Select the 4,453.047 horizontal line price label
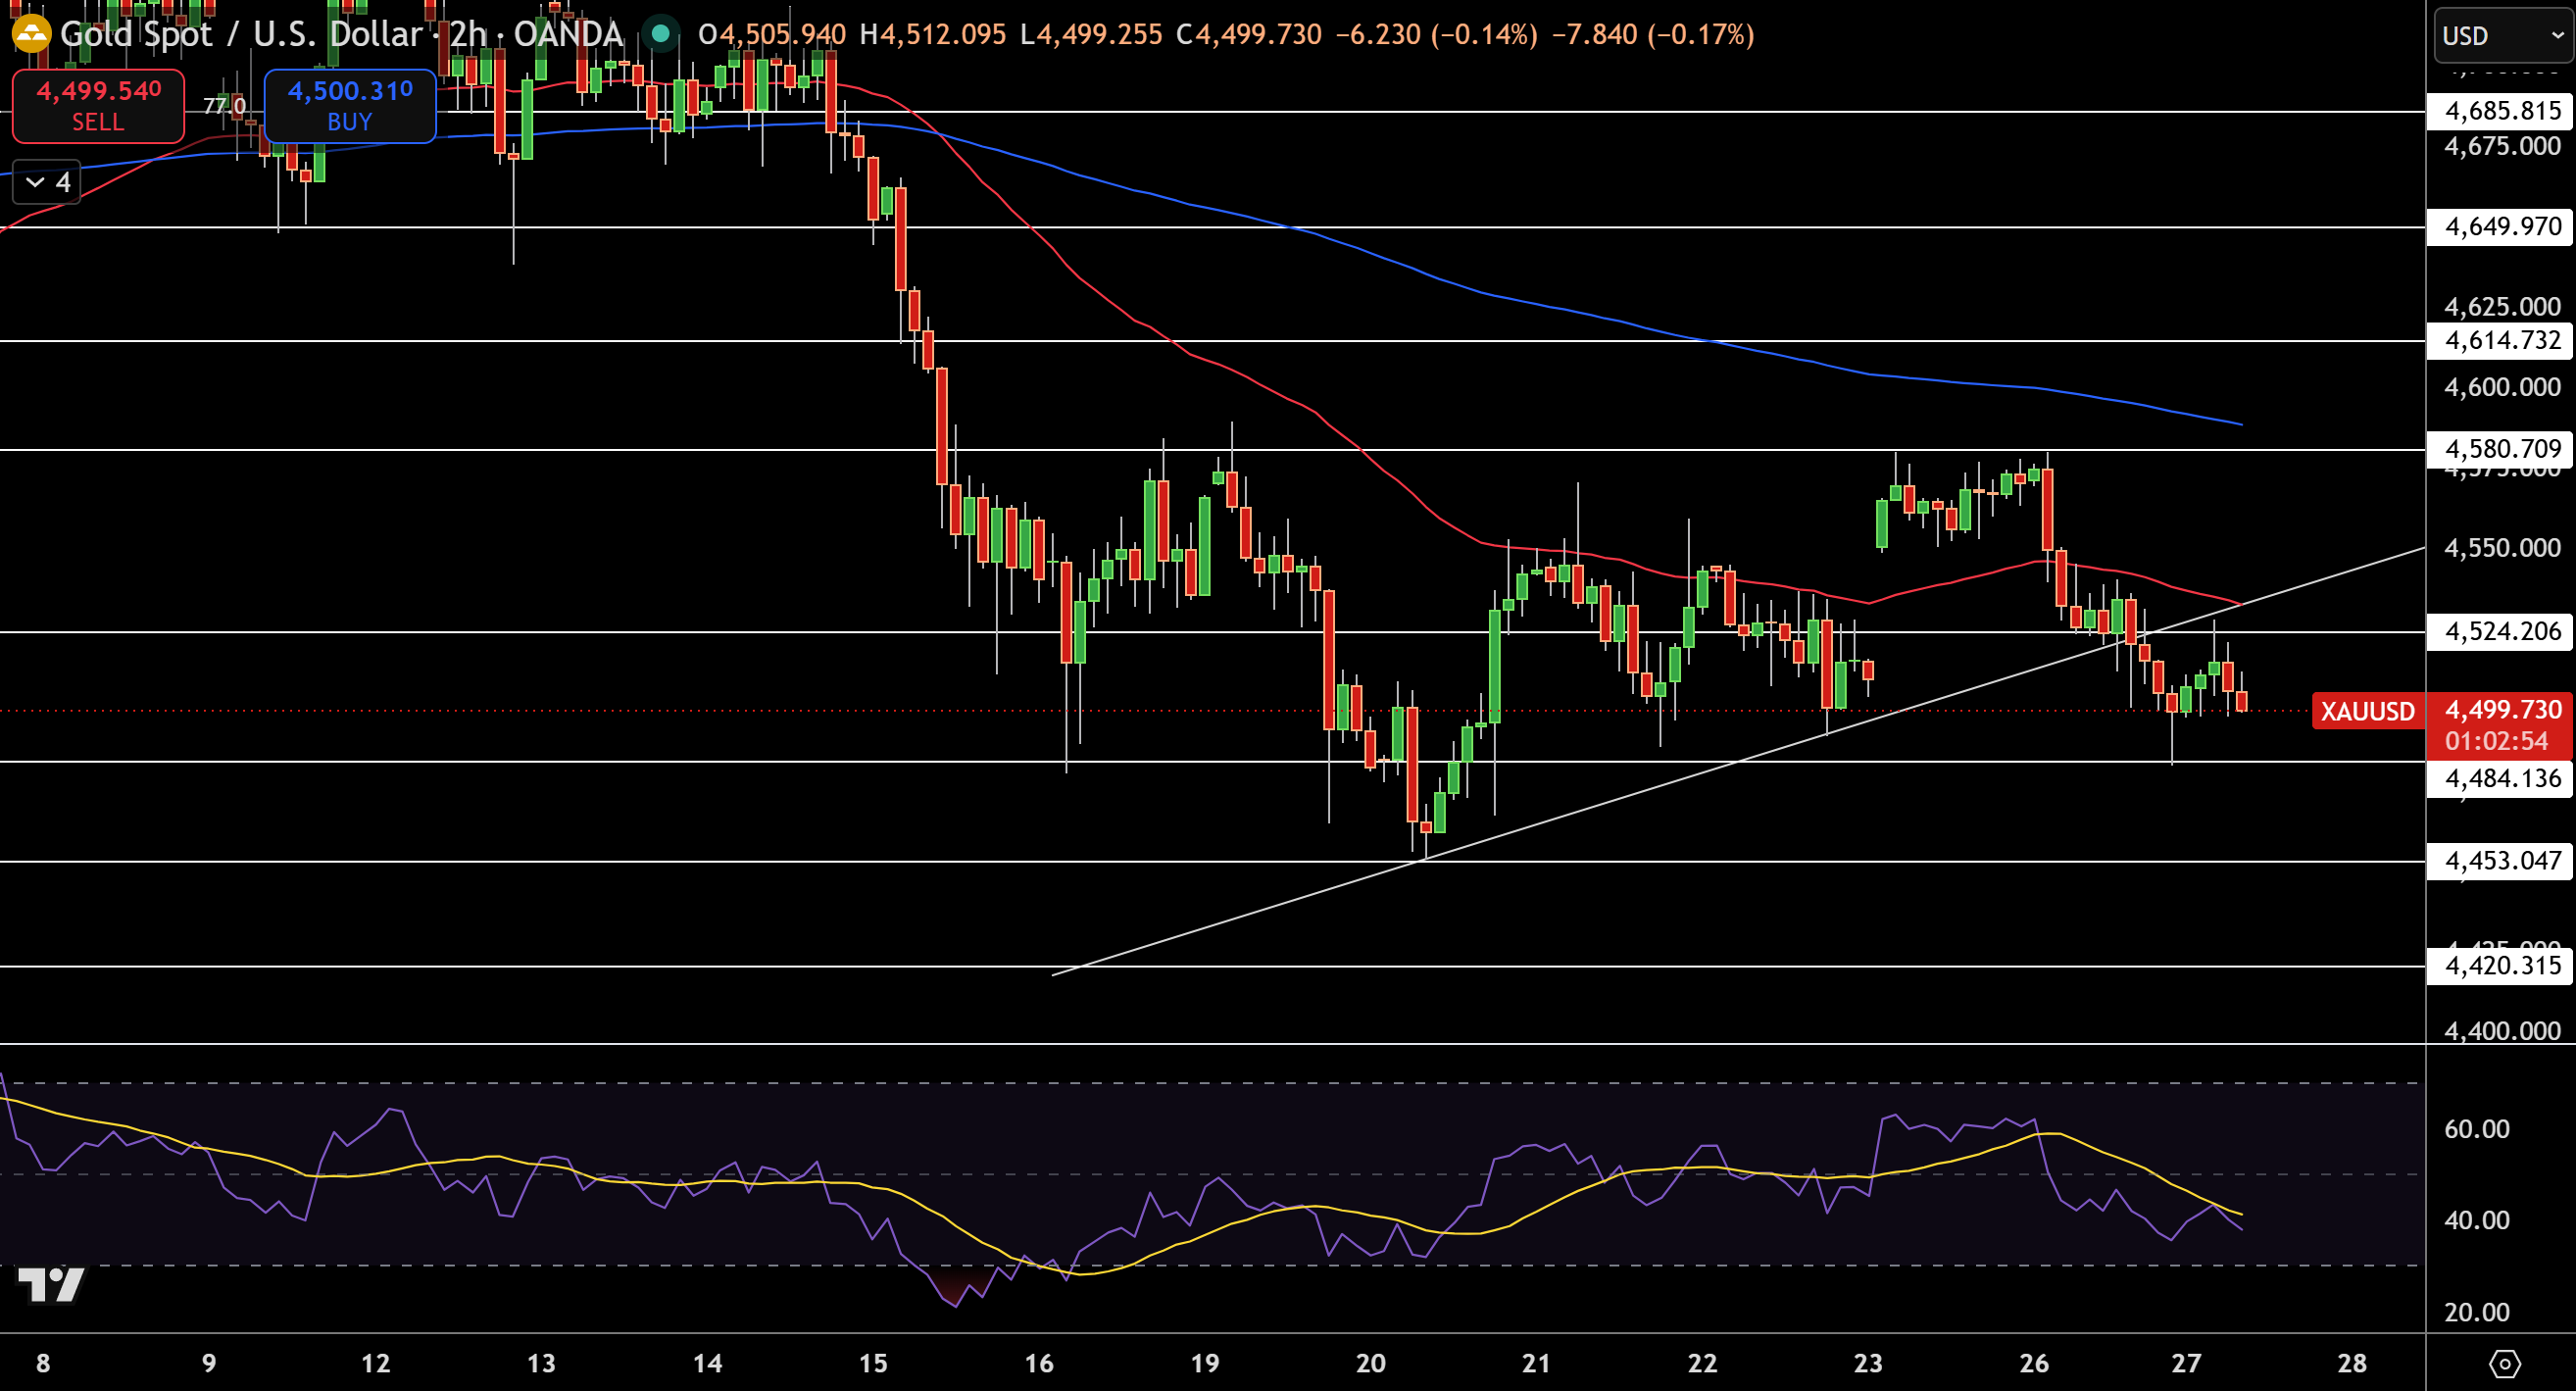The image size is (2576, 1391). (x=2500, y=860)
